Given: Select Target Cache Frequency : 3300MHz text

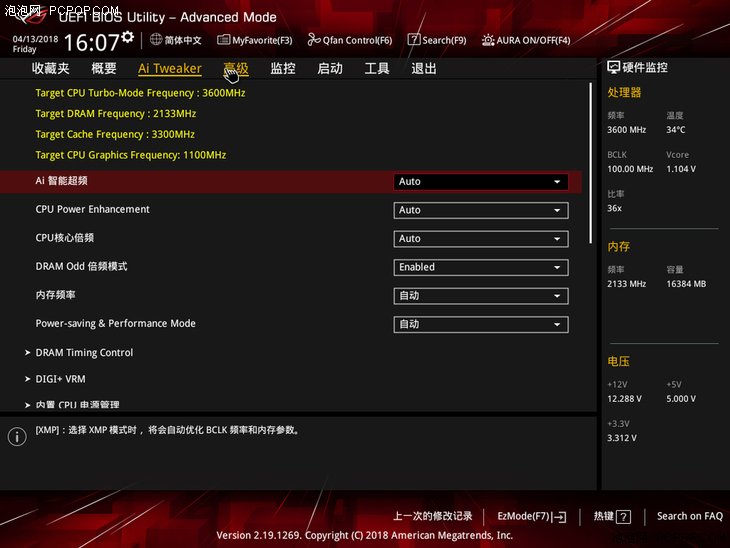Looking at the screenshot, I should point(115,134).
